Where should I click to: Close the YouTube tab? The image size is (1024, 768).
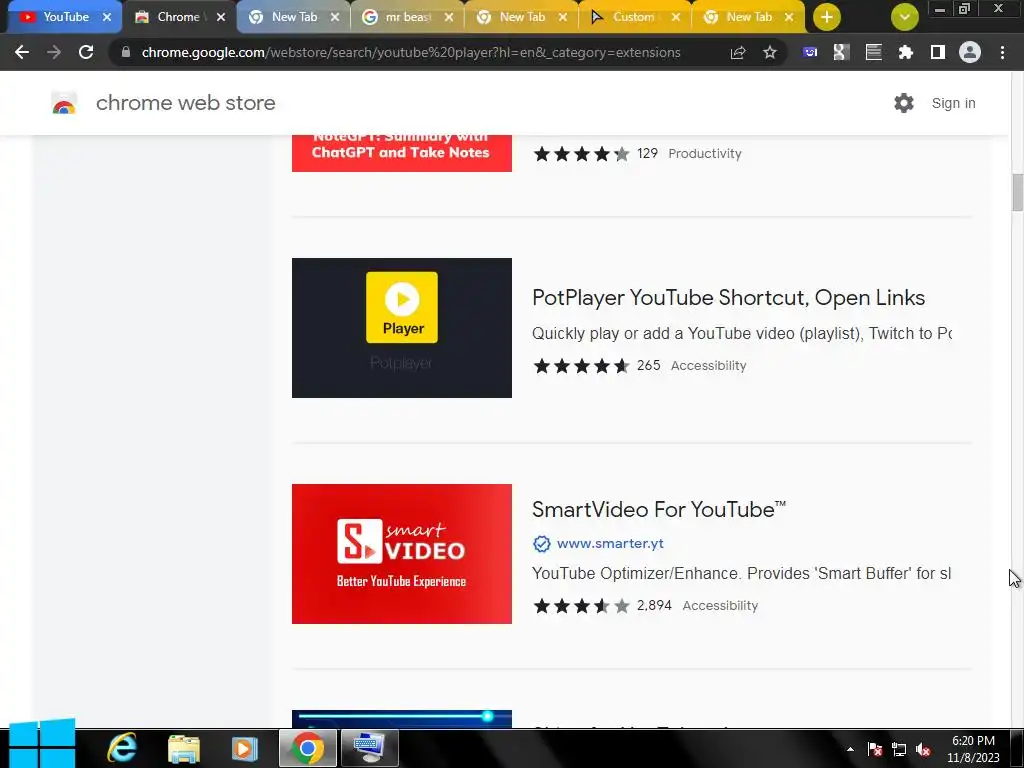(107, 17)
